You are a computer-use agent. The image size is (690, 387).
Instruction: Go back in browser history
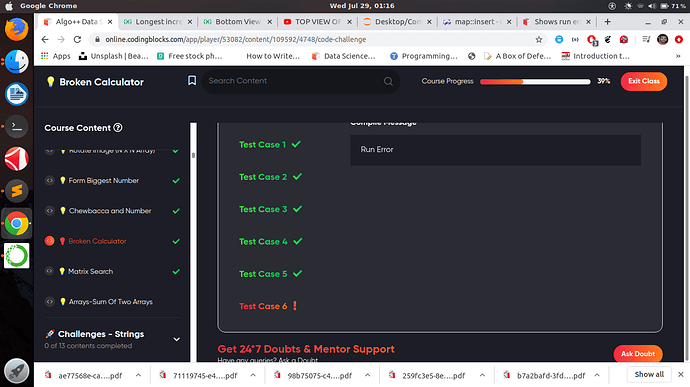click(45, 39)
